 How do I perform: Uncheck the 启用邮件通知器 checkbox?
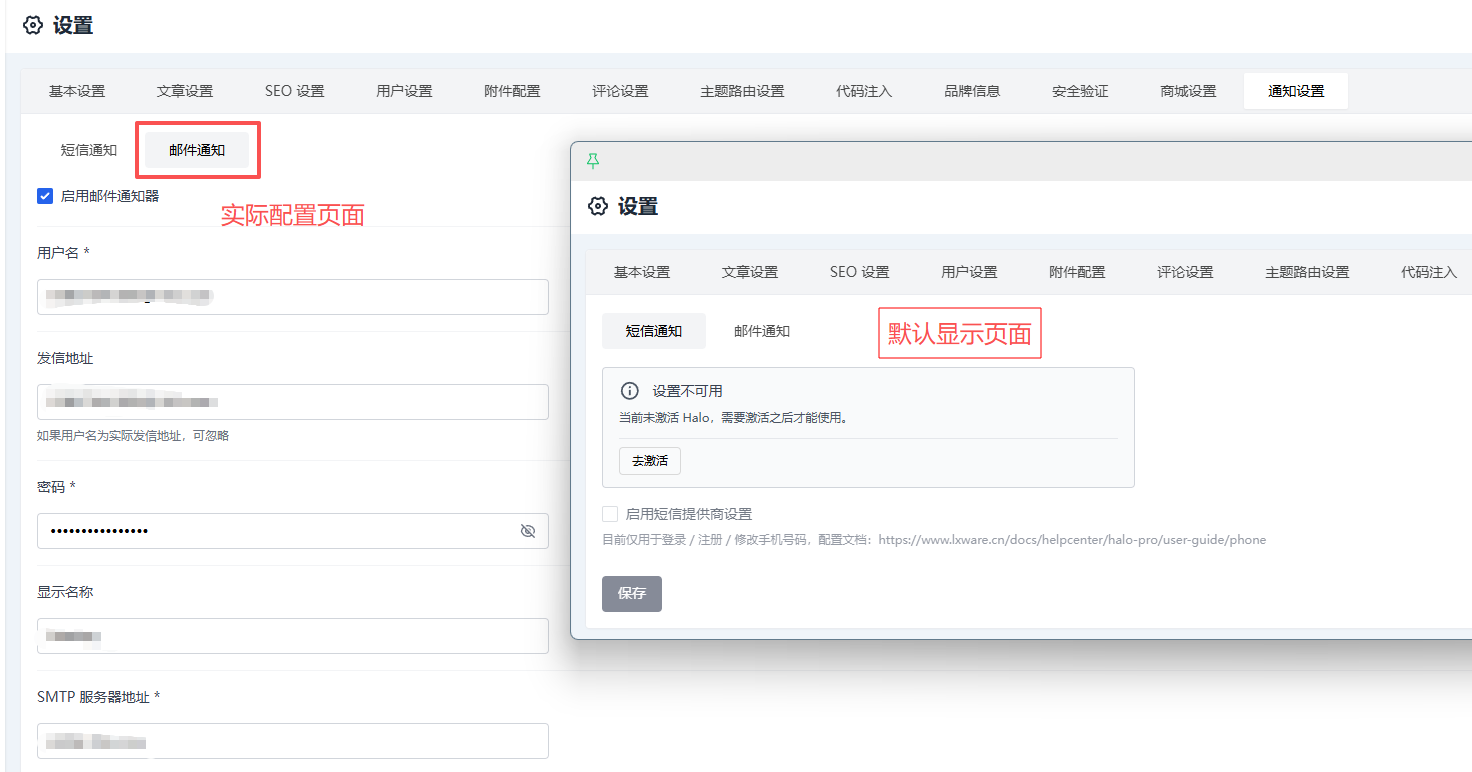click(45, 196)
